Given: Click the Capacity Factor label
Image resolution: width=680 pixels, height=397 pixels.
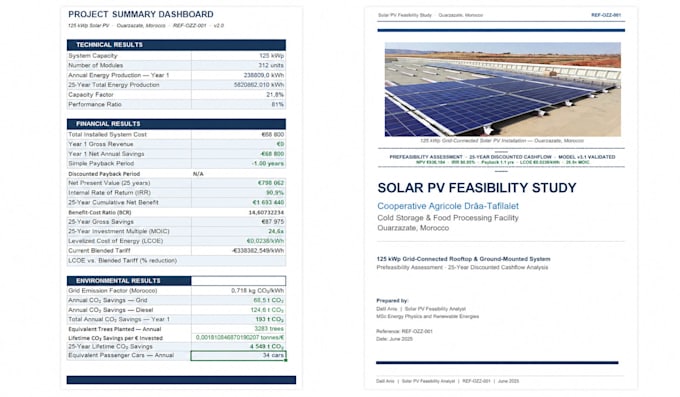Looking at the screenshot, I should pos(91,95).
